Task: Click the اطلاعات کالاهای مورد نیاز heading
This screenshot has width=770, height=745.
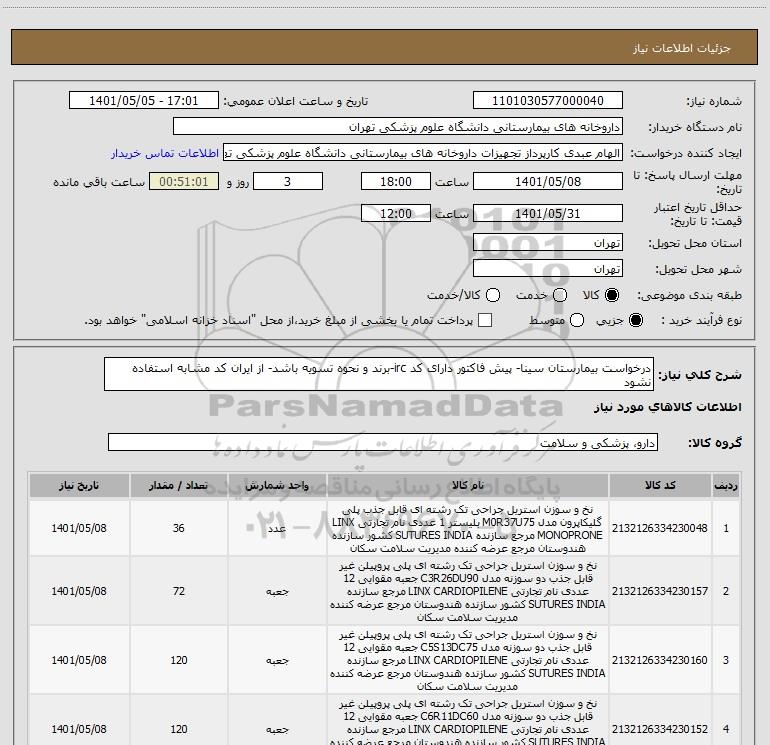Action: coord(668,407)
